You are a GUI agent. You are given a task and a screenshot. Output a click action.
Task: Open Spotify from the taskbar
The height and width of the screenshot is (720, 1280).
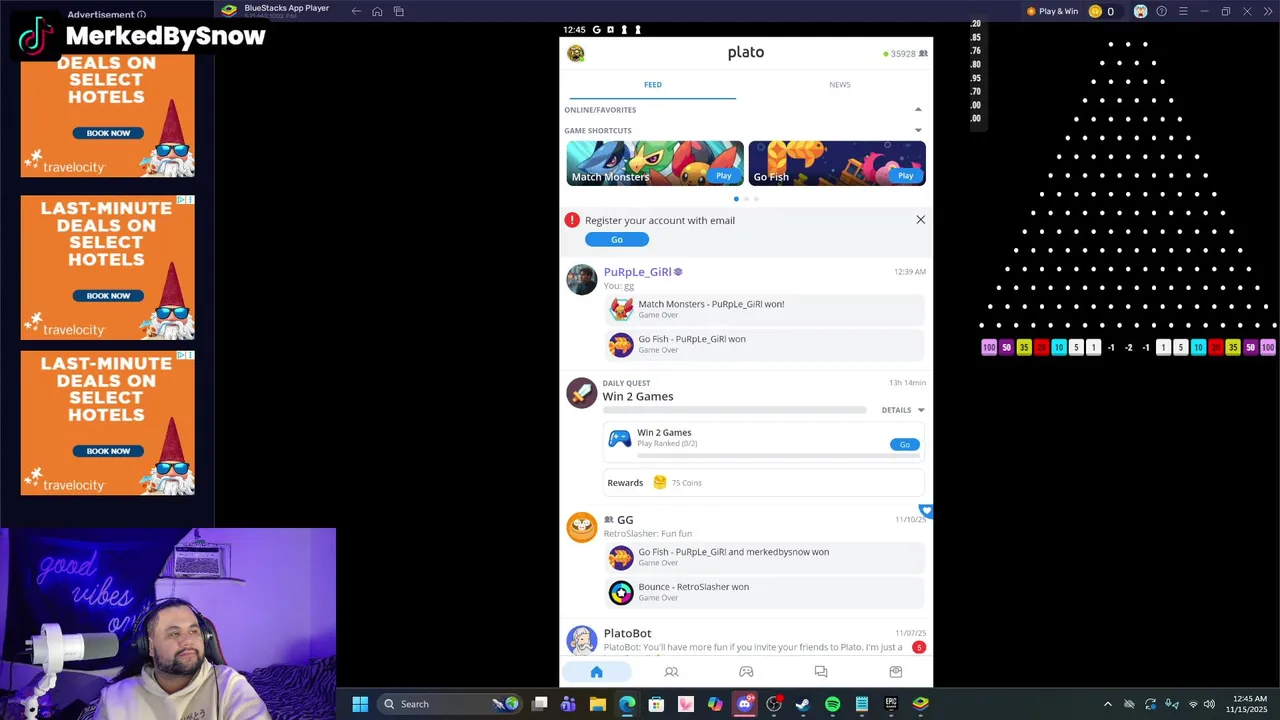click(x=832, y=704)
